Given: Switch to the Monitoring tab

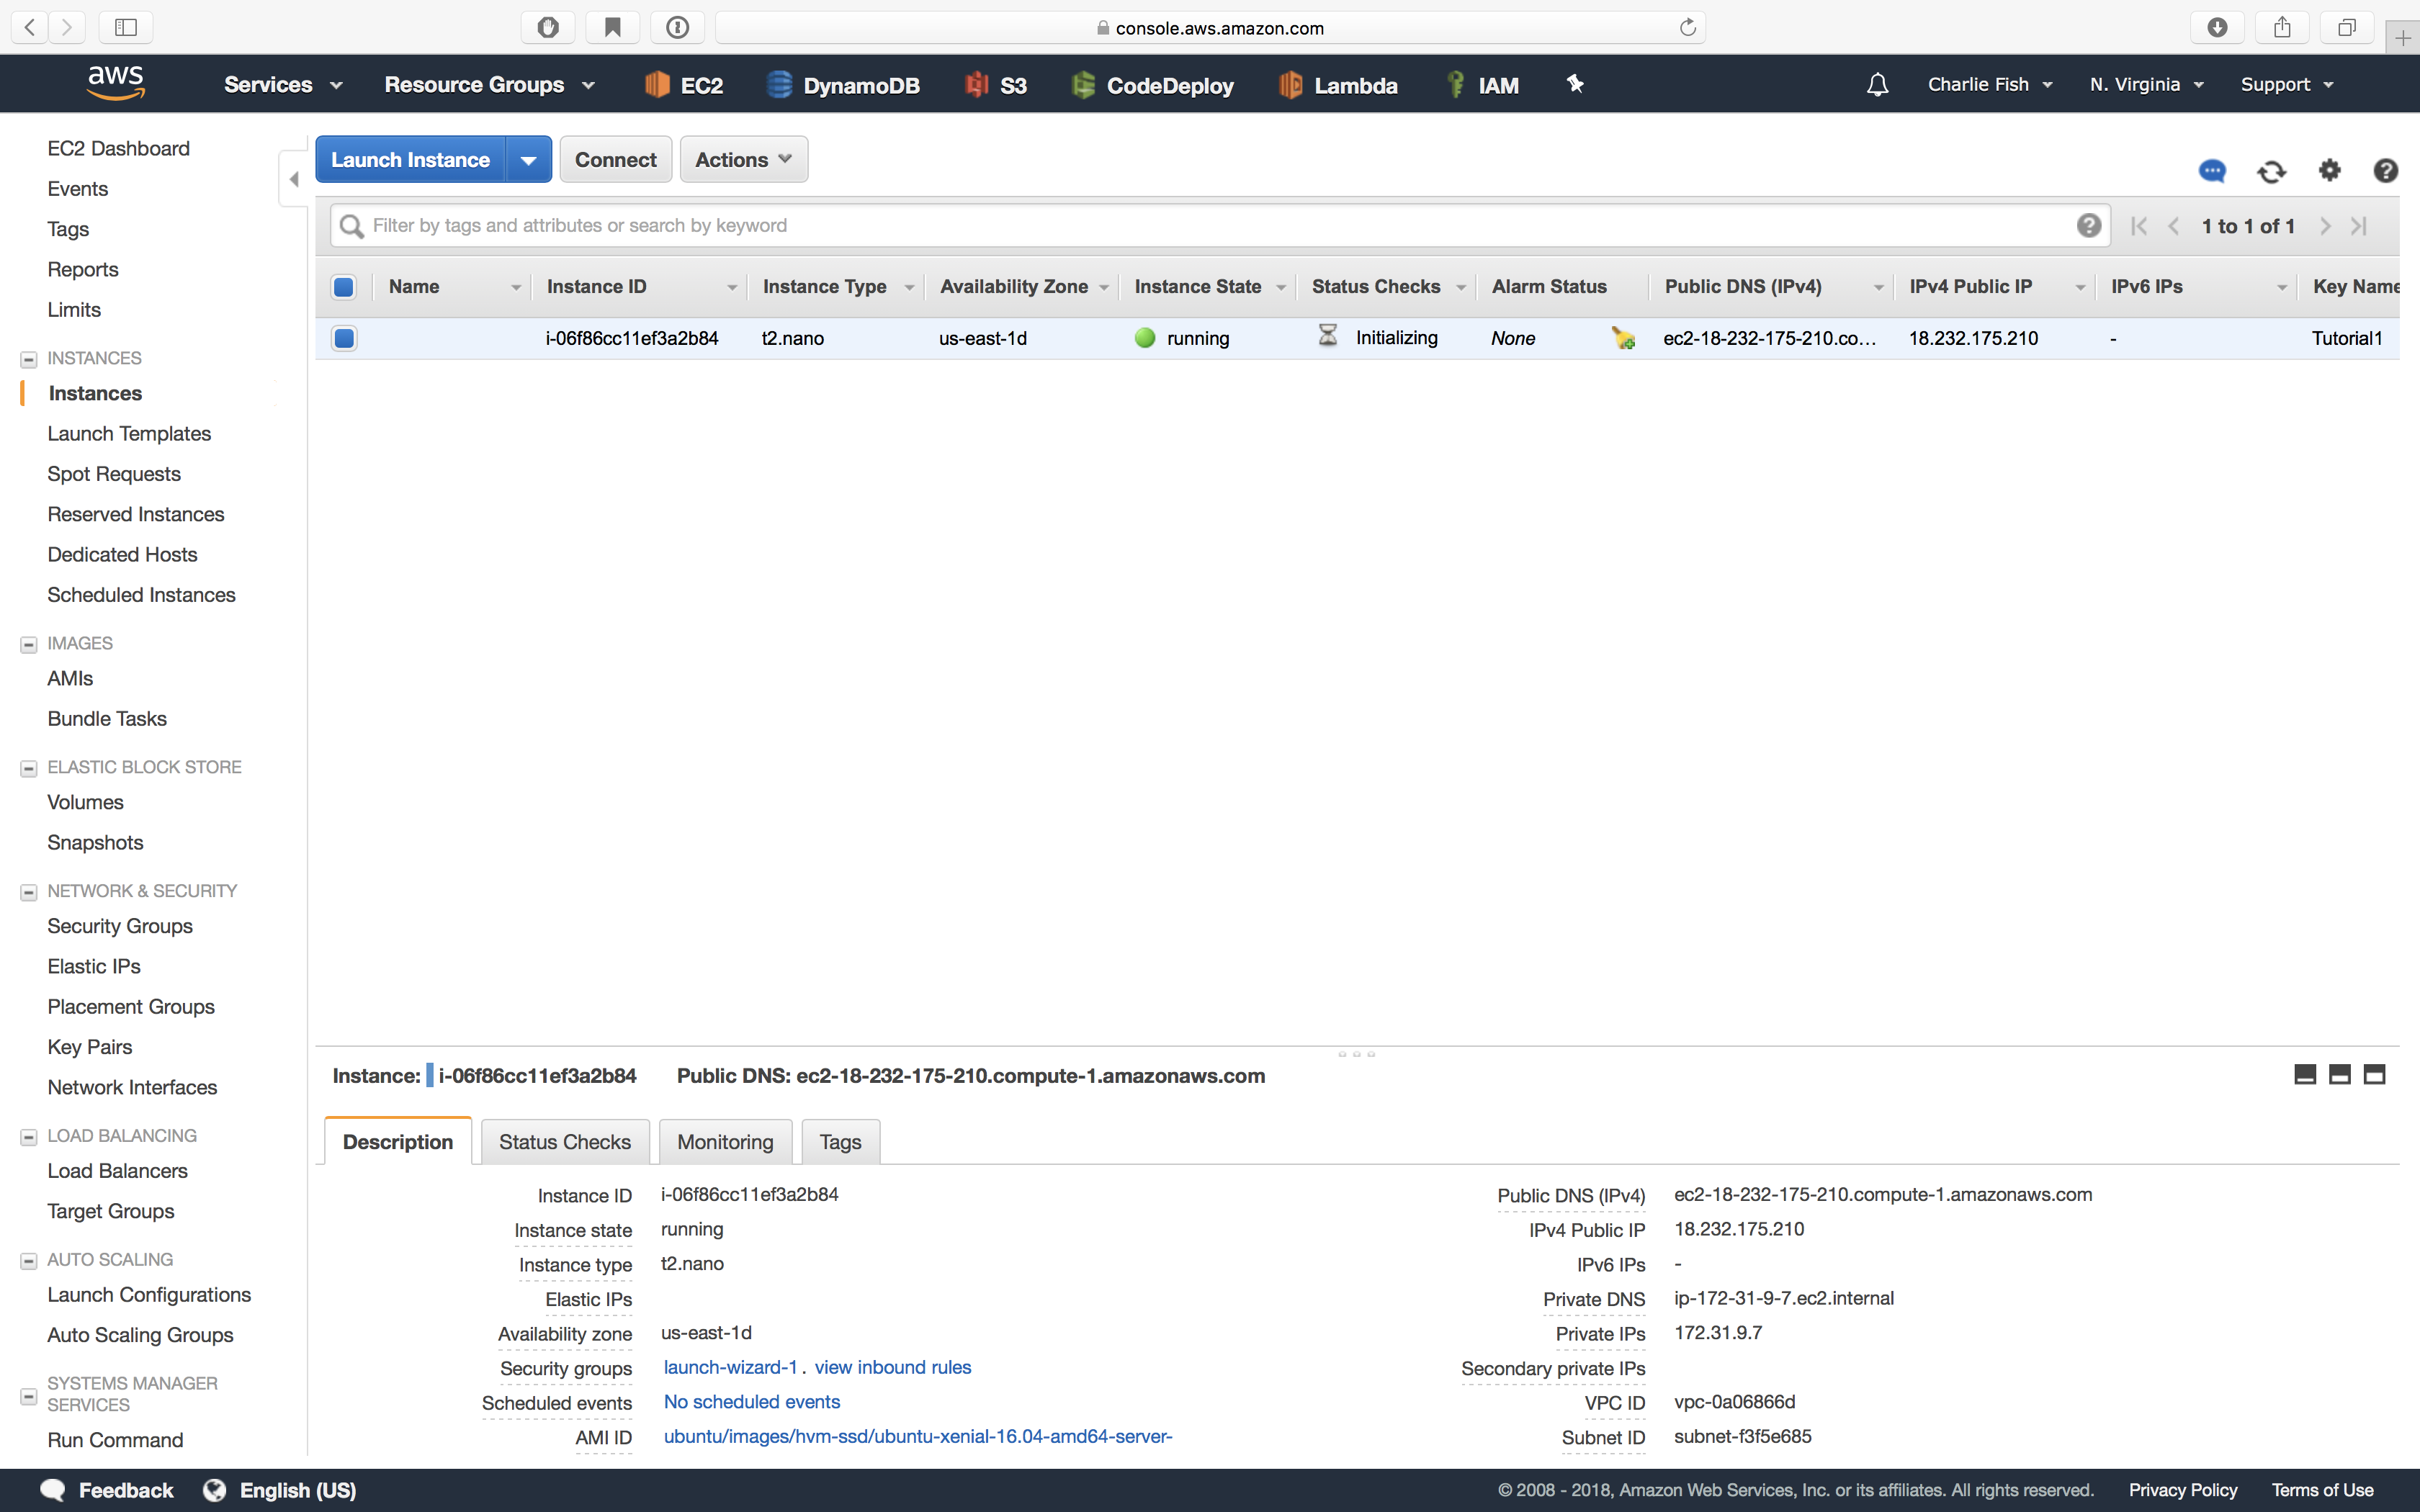Looking at the screenshot, I should (x=724, y=1141).
